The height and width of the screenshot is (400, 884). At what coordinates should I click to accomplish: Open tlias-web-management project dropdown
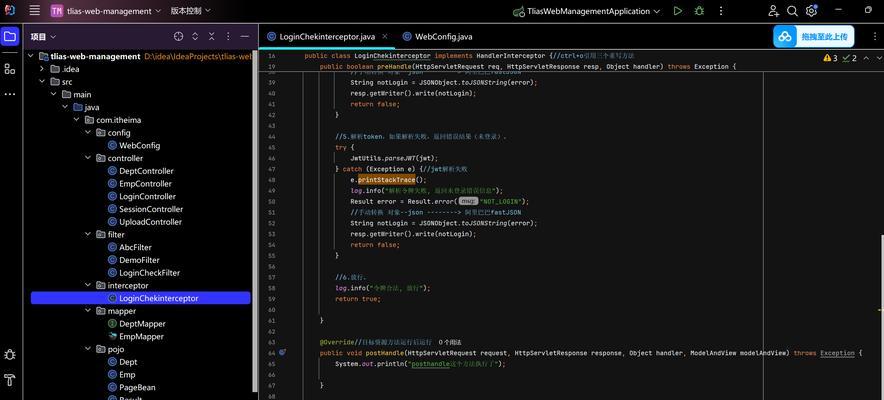[x=106, y=11]
